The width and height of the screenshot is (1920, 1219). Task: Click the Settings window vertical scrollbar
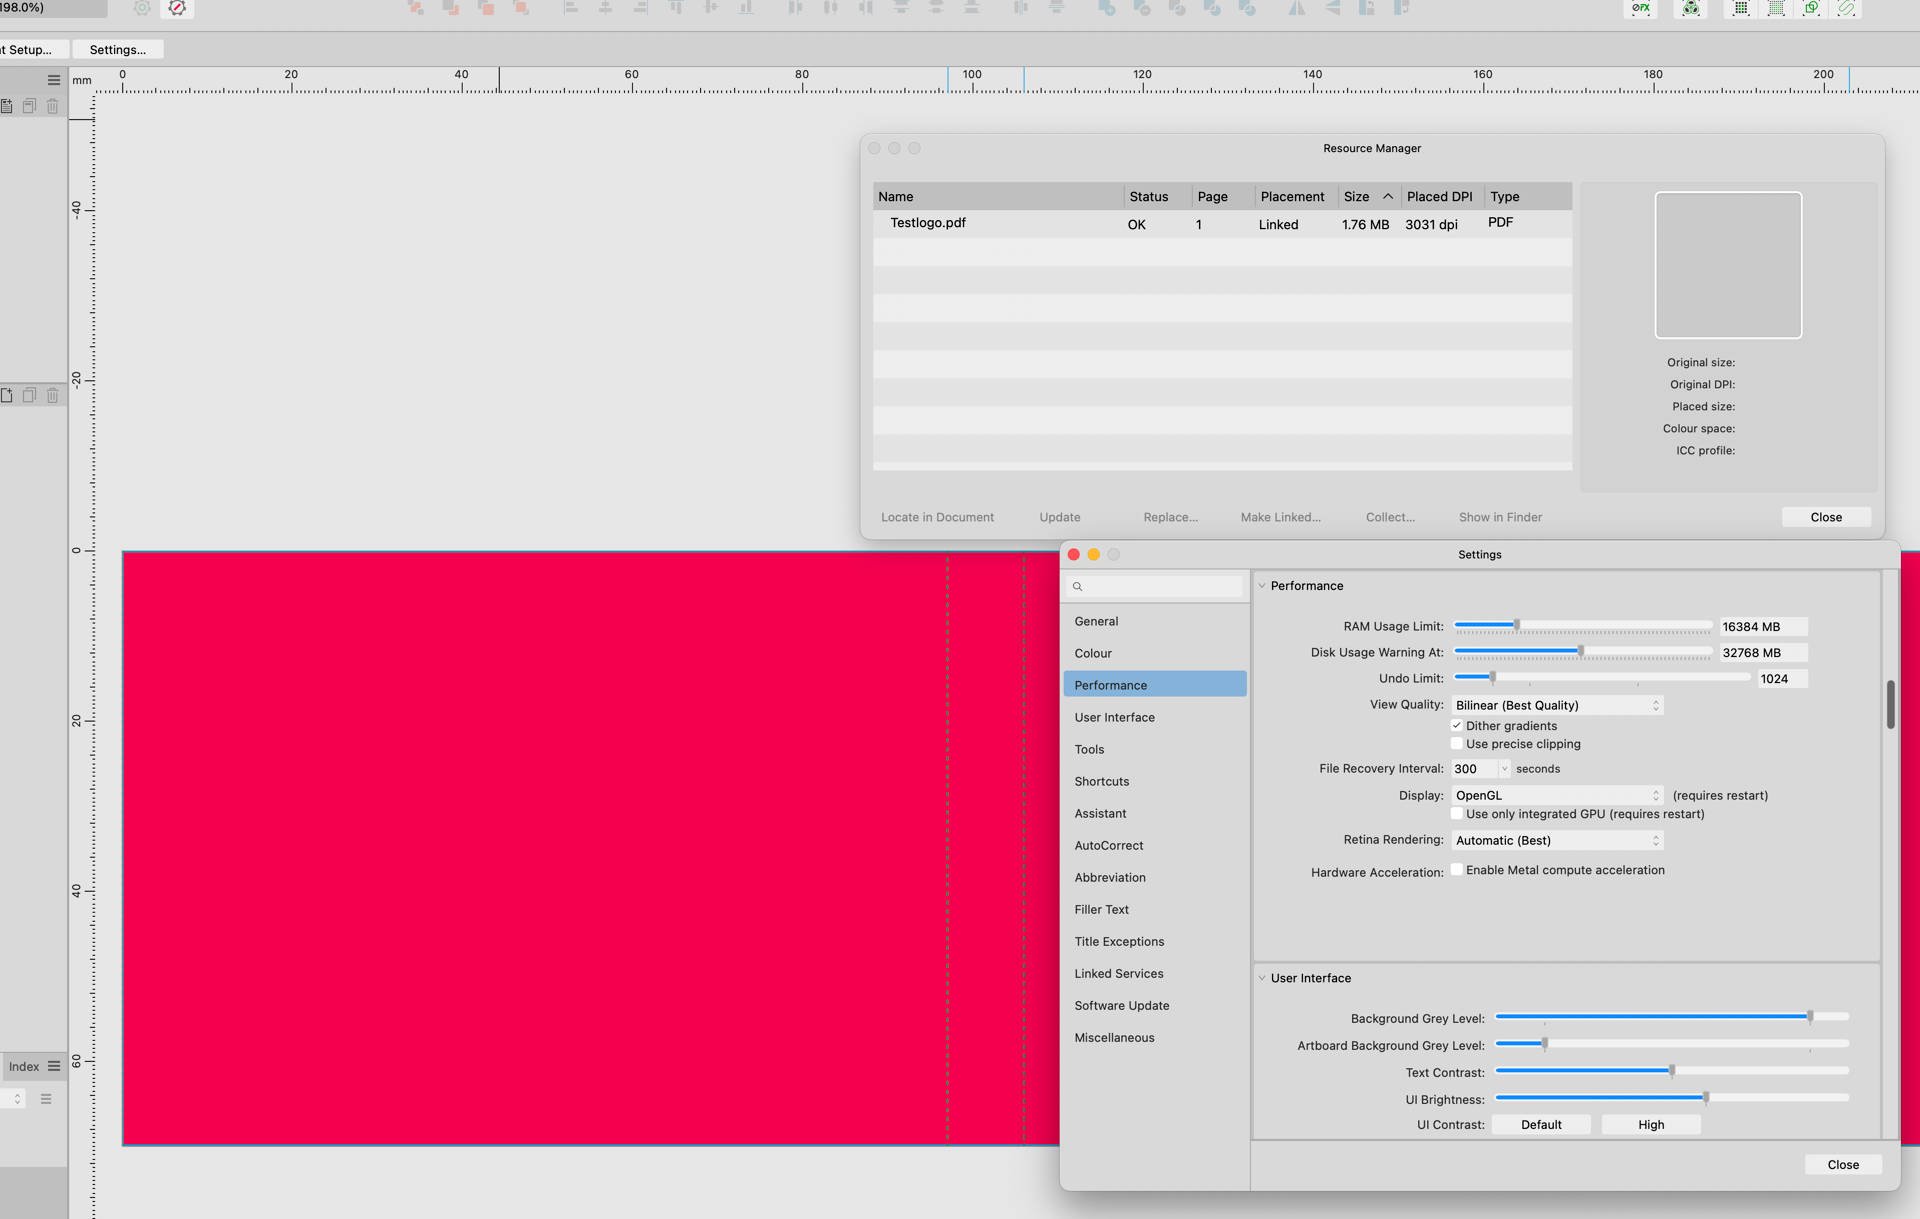click(1890, 705)
